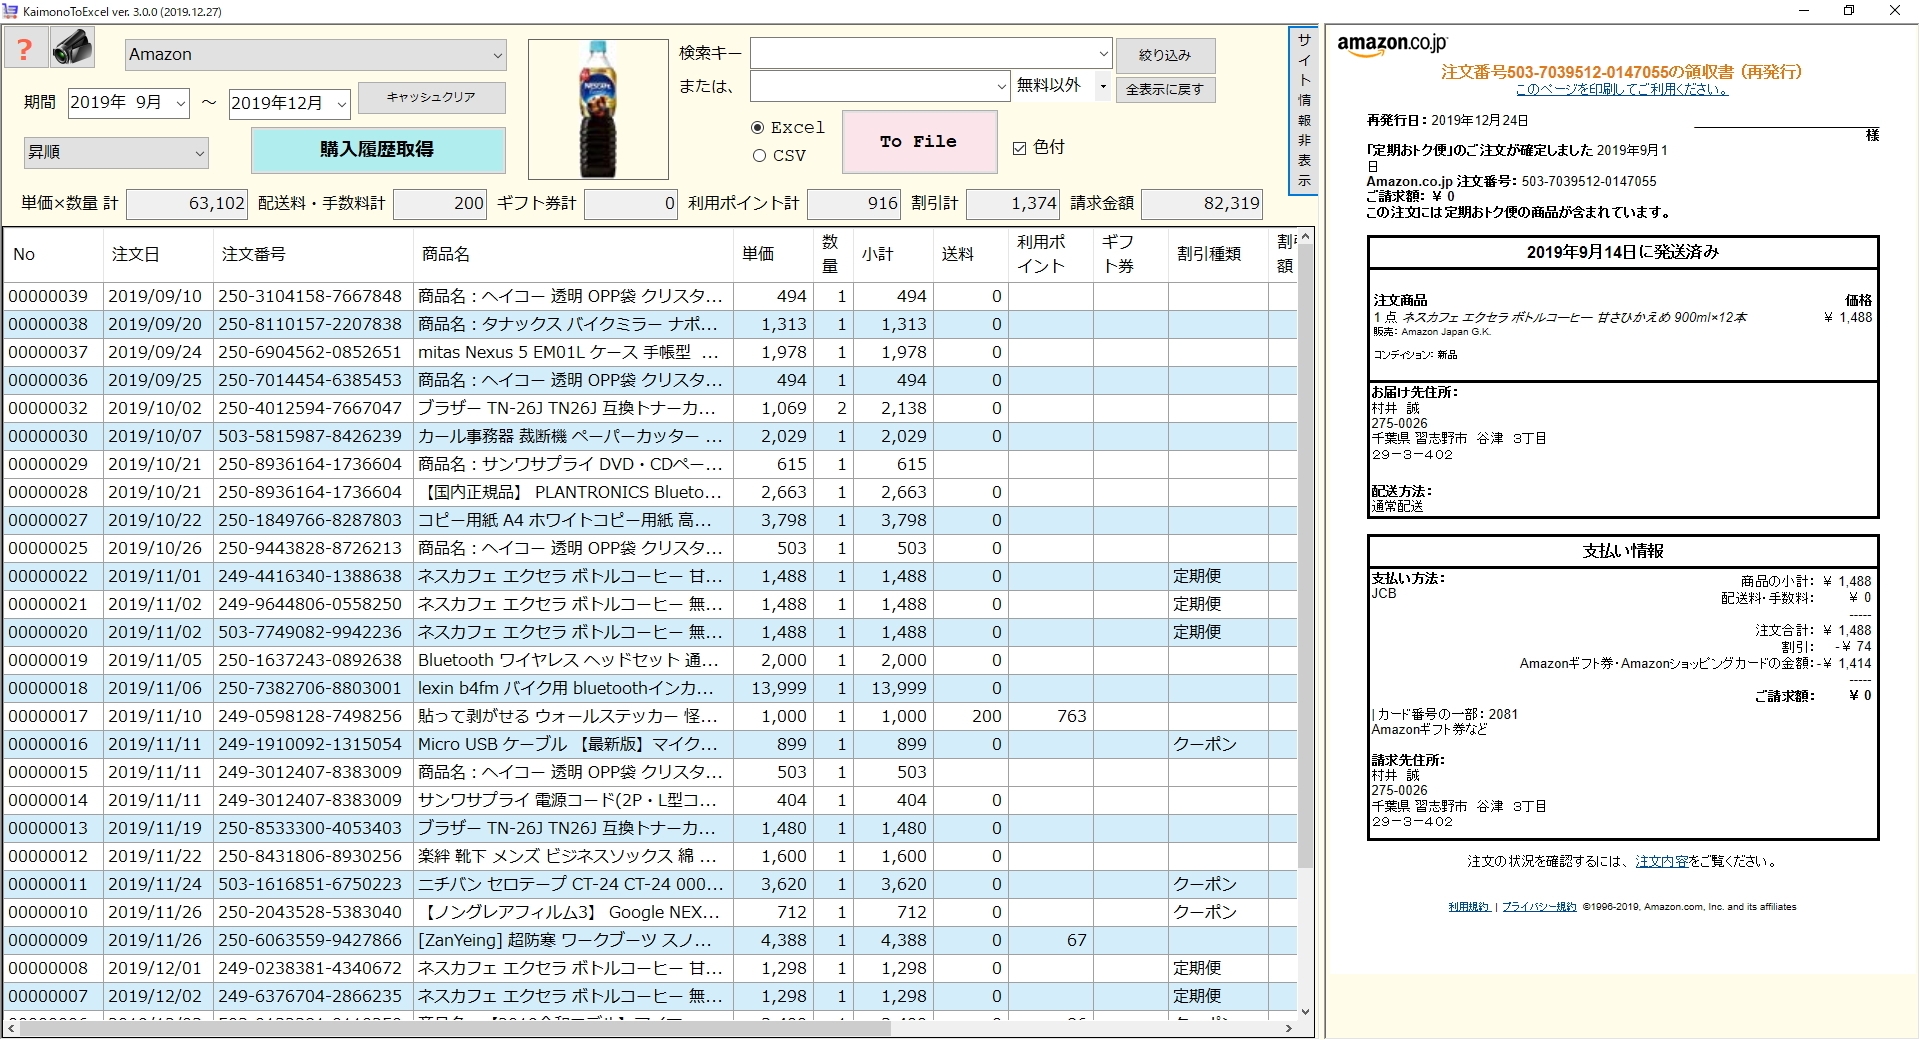1920x1040 pixels.
Task: Open the このページを印刷してご利用ください print link
Action: (x=1620, y=88)
